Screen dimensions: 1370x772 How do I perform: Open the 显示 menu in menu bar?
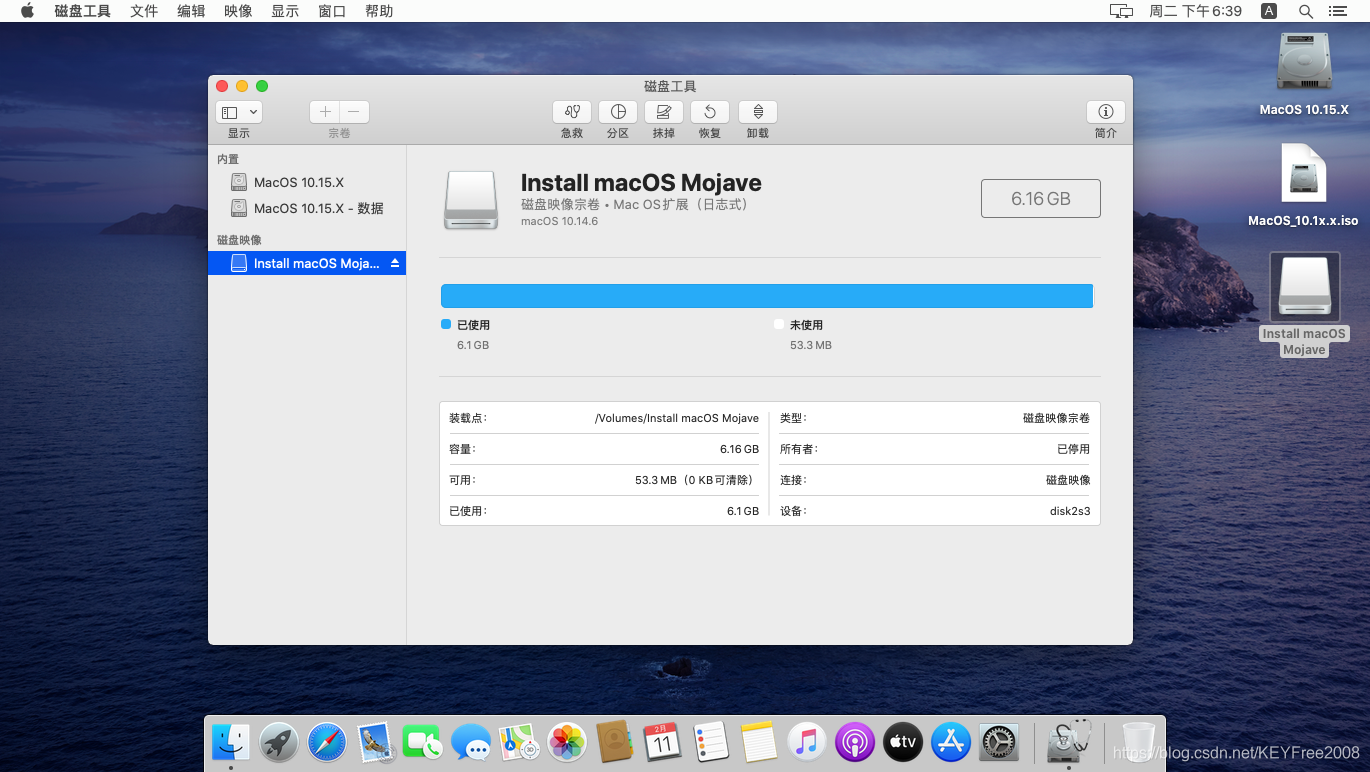click(285, 11)
